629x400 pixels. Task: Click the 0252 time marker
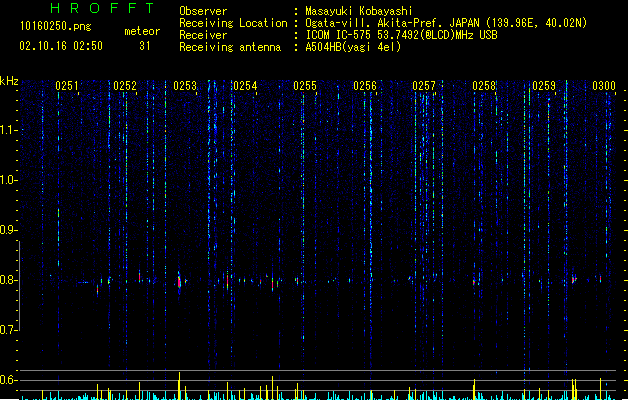[x=125, y=86]
